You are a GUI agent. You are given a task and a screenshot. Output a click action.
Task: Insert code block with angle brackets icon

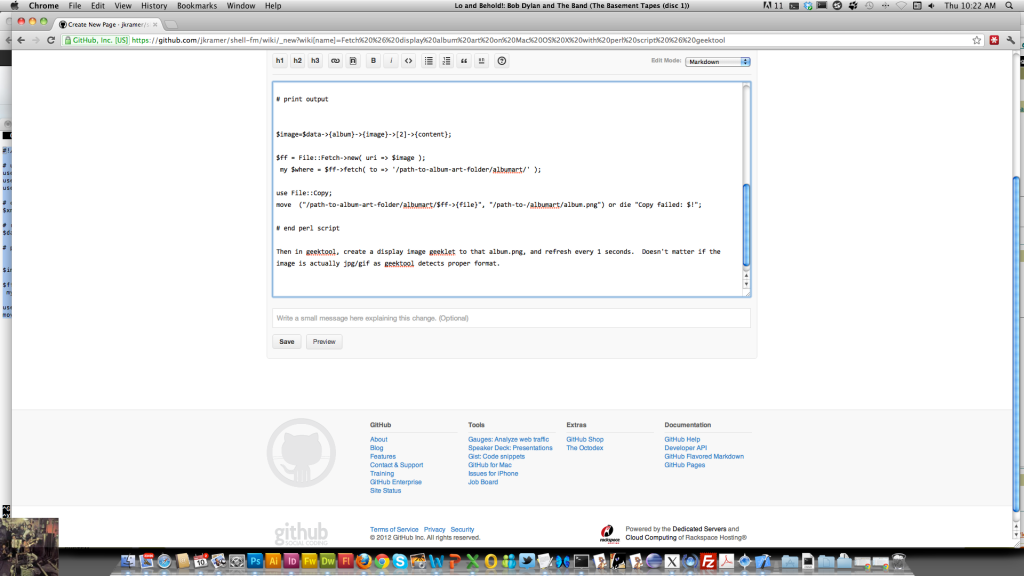tap(408, 61)
